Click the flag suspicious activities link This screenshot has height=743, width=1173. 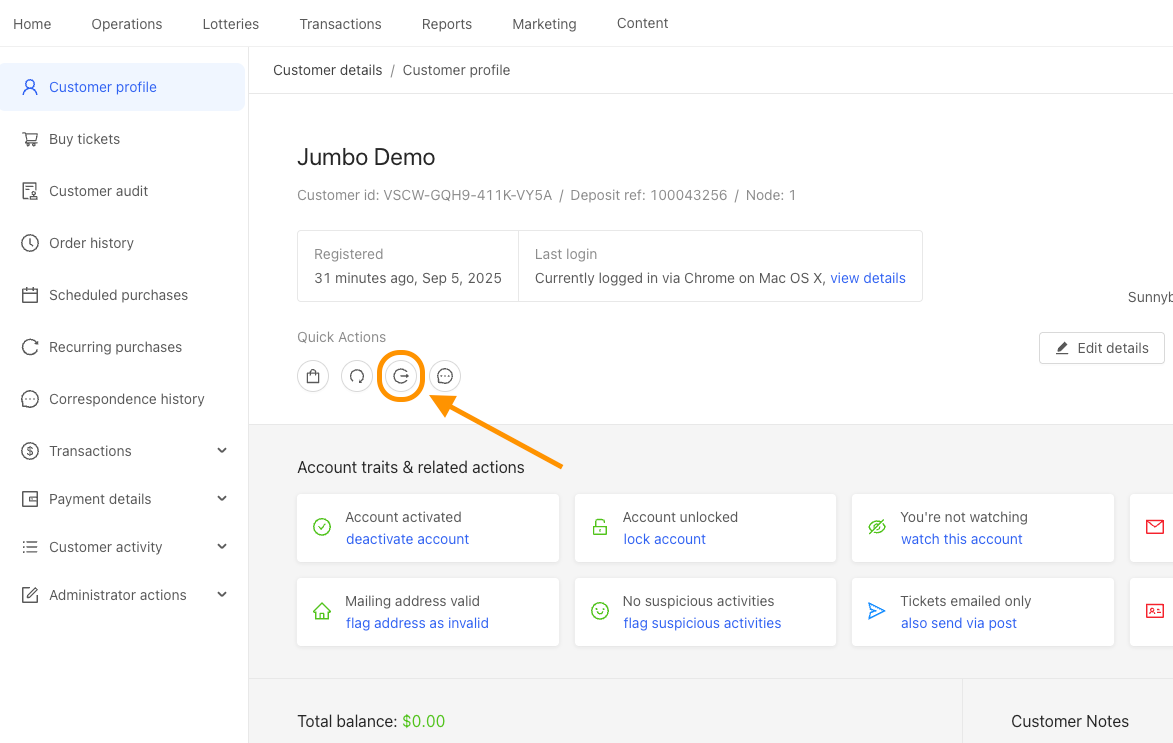[702, 623]
